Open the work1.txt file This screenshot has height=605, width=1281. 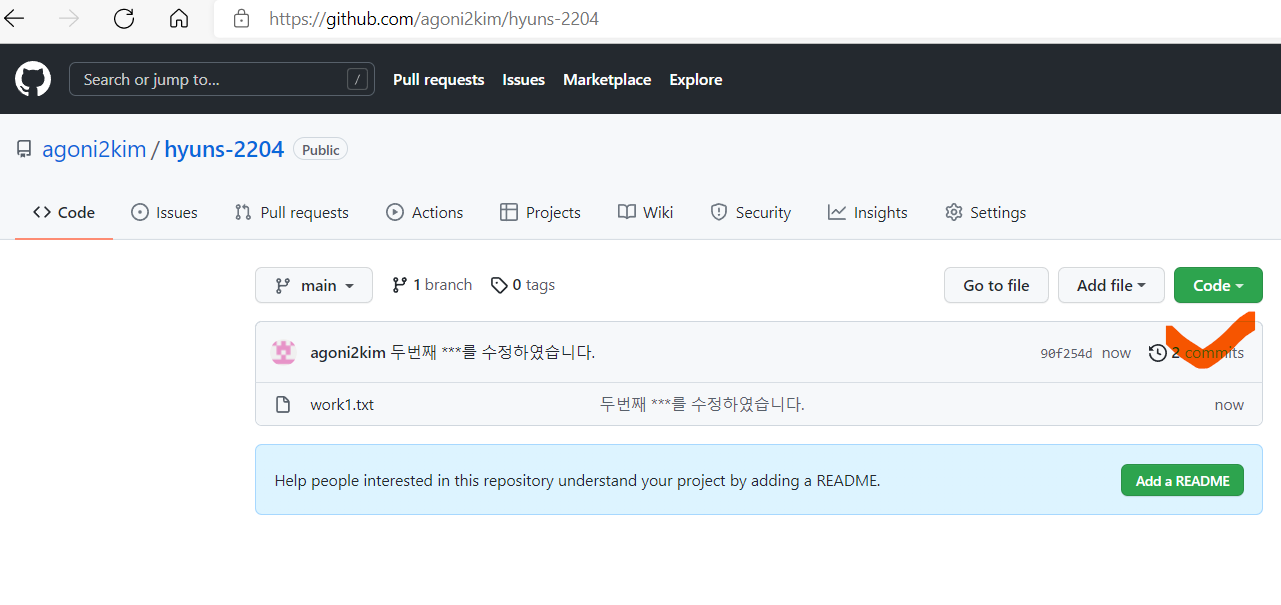[x=342, y=405]
